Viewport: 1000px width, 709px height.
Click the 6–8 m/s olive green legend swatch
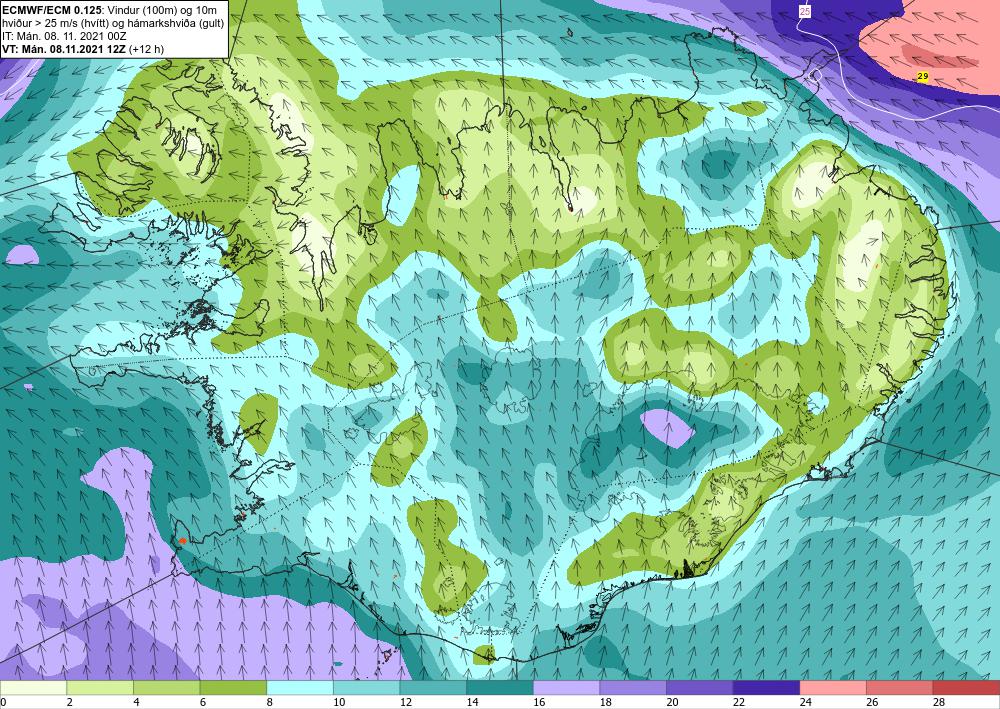coord(233,688)
